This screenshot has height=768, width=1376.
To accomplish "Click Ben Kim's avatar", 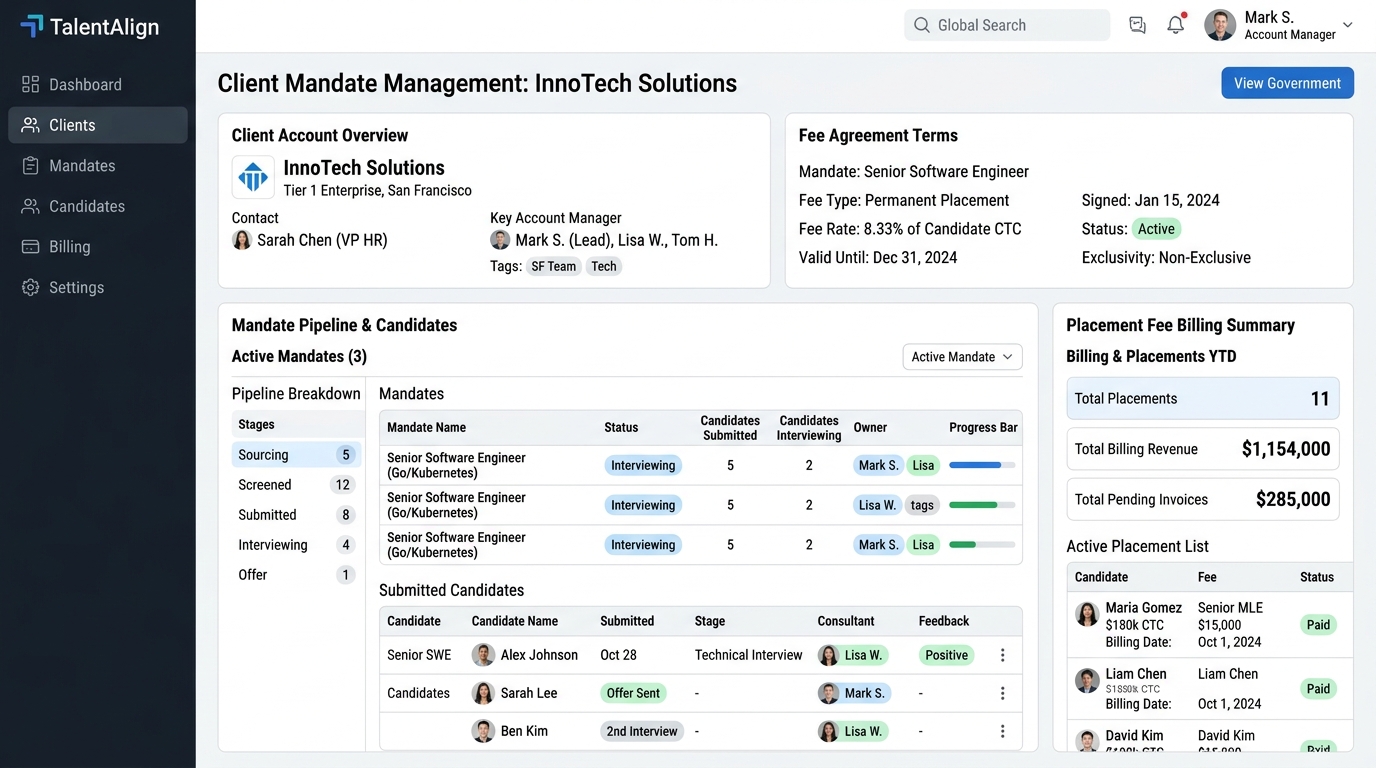I will click(x=483, y=731).
